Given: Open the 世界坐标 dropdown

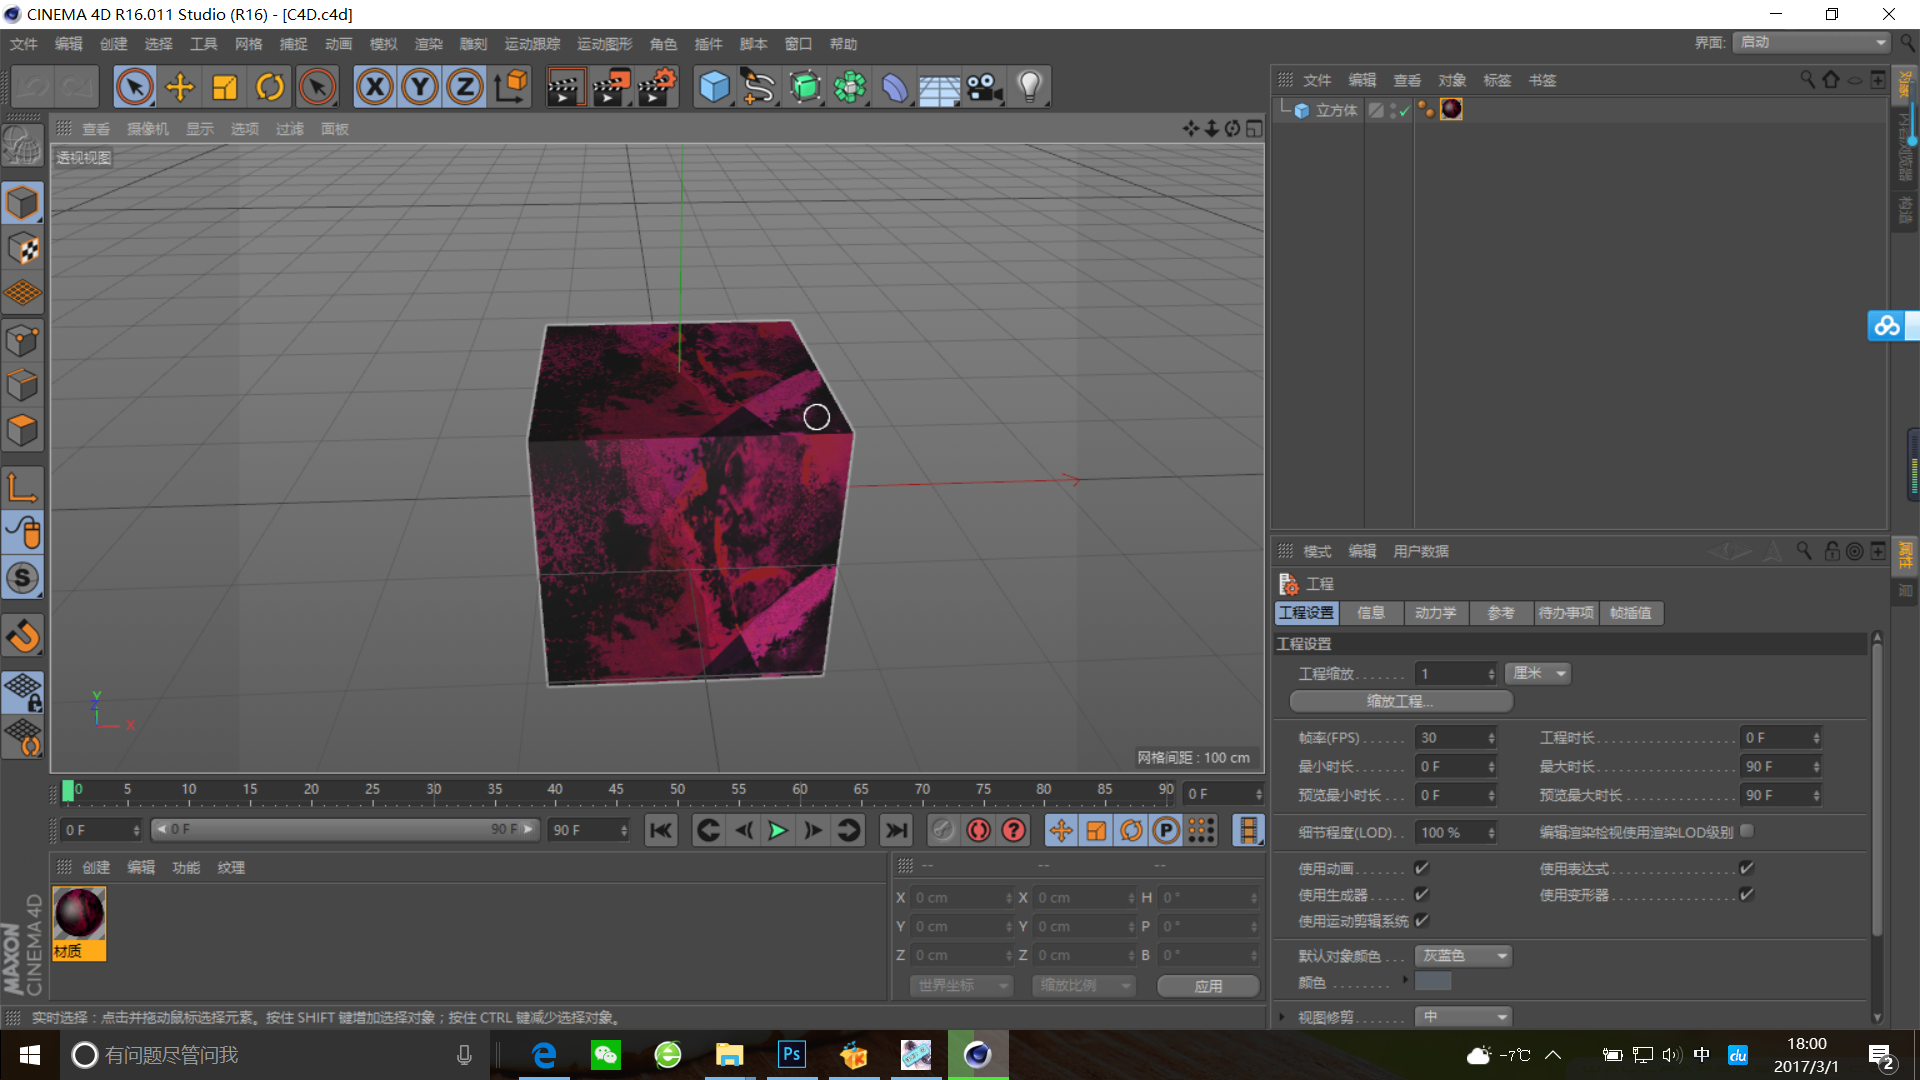Looking at the screenshot, I should (x=961, y=986).
